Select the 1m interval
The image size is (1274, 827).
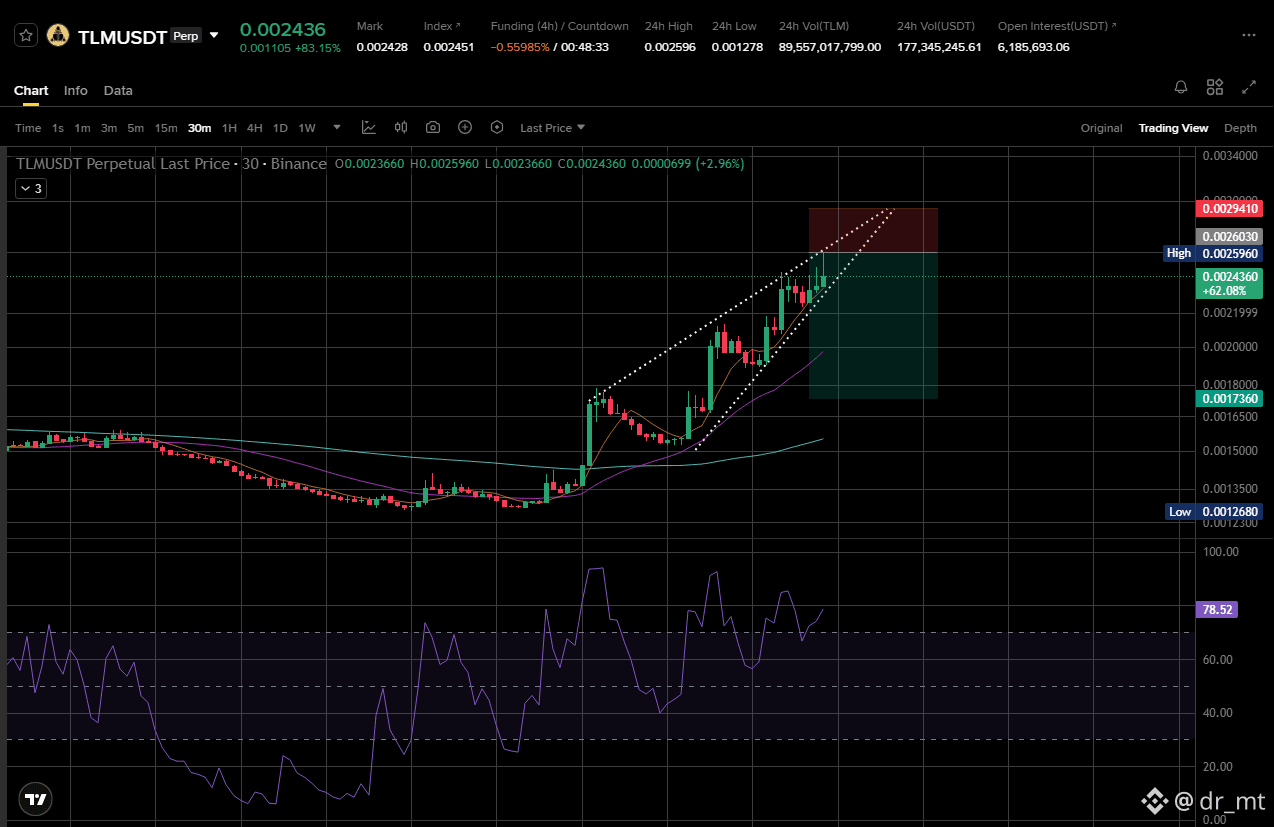tap(82, 128)
